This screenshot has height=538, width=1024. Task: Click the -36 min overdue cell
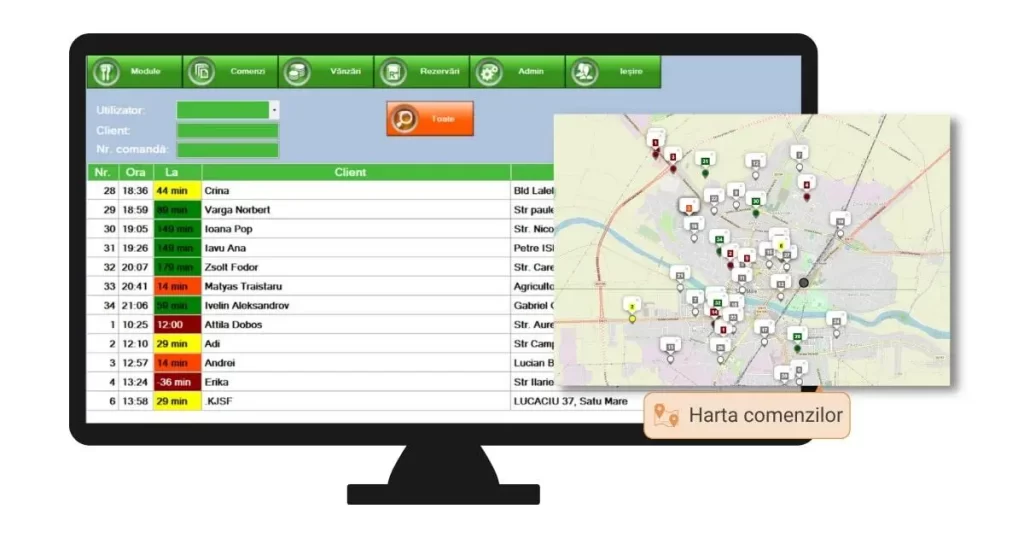[x=177, y=382]
